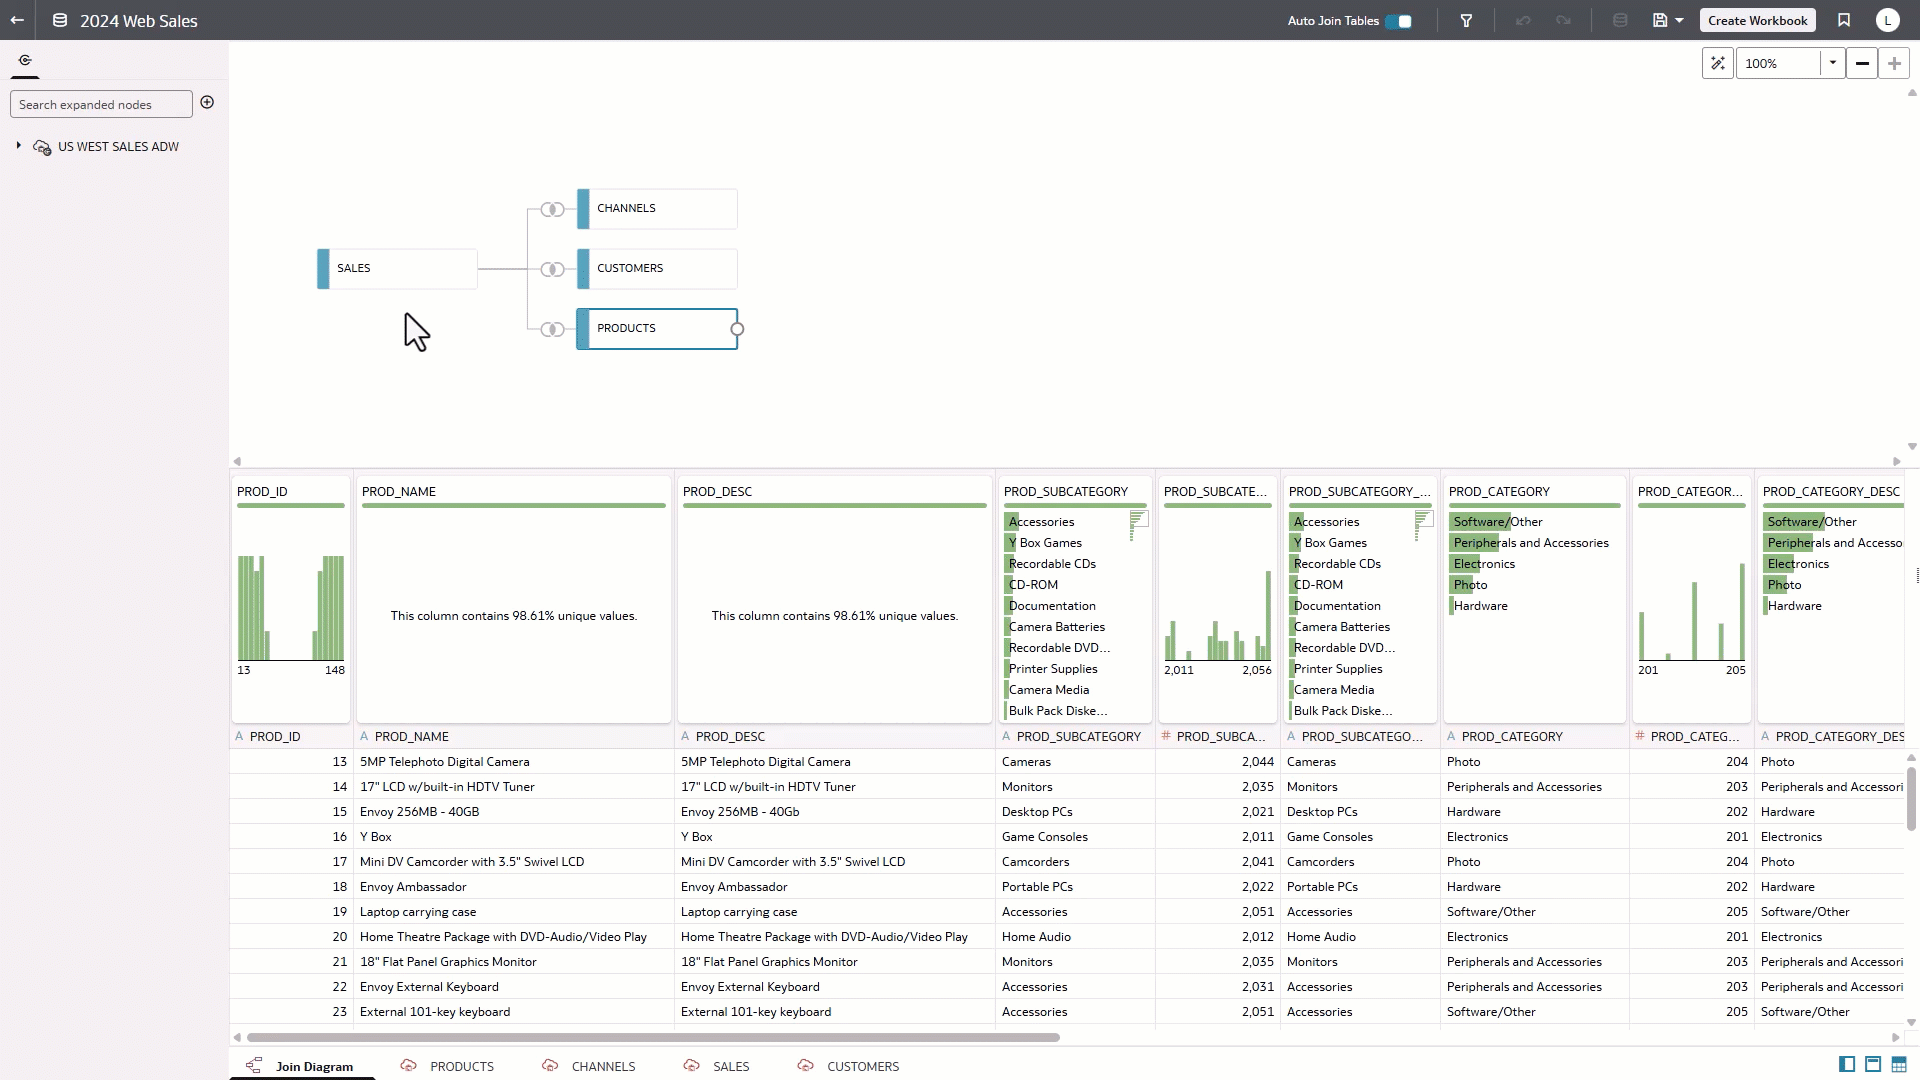Viewport: 1920px width, 1080px height.
Task: Click the save icon in the top toolbar
Action: point(1660,20)
